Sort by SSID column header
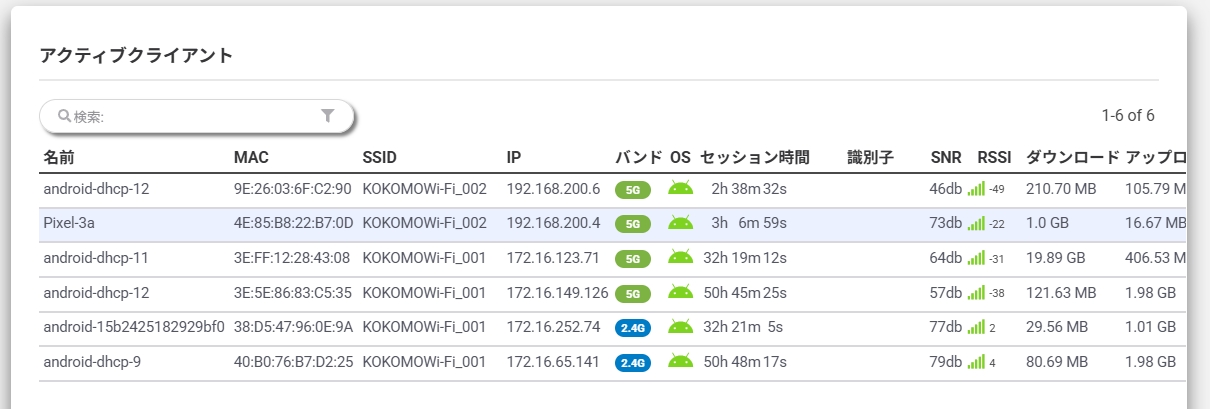1210x409 pixels. (x=380, y=157)
